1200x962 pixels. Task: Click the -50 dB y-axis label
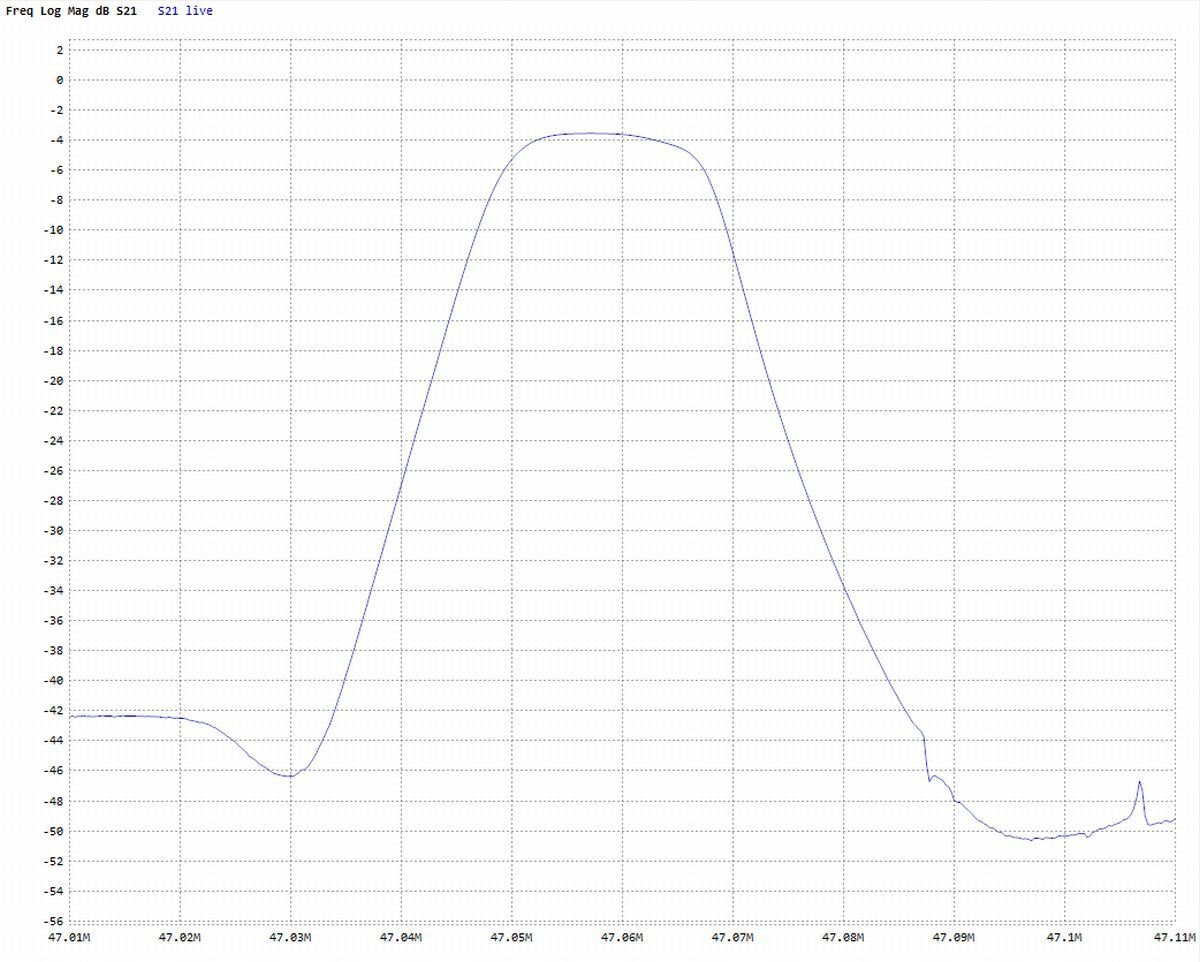53,831
